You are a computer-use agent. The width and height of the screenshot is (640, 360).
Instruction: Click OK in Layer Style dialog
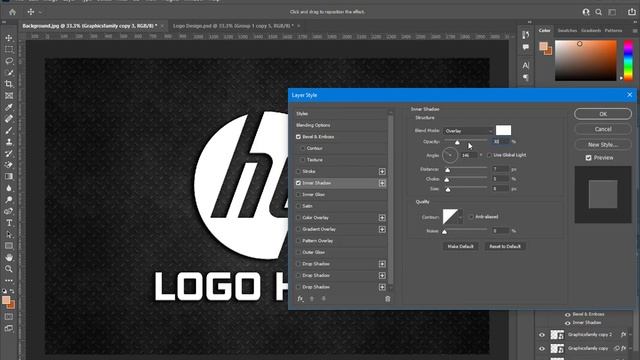[x=603, y=114]
